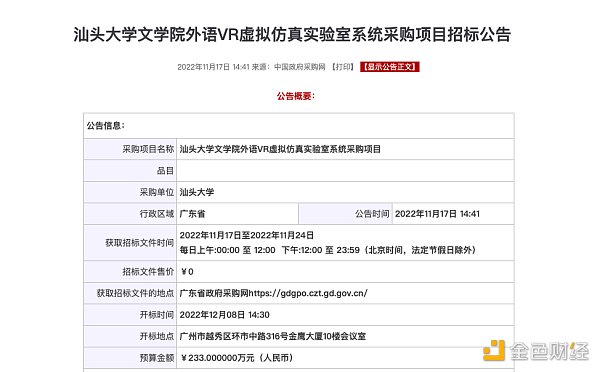600x372 pixels.
Task: Click the 行政区域 value 广东省
Action: [x=192, y=214]
